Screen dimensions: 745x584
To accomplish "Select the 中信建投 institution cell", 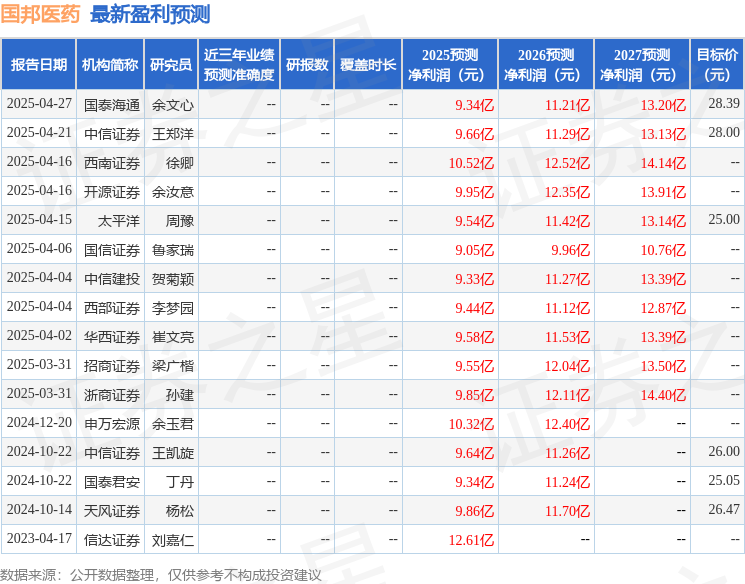I will [112, 279].
